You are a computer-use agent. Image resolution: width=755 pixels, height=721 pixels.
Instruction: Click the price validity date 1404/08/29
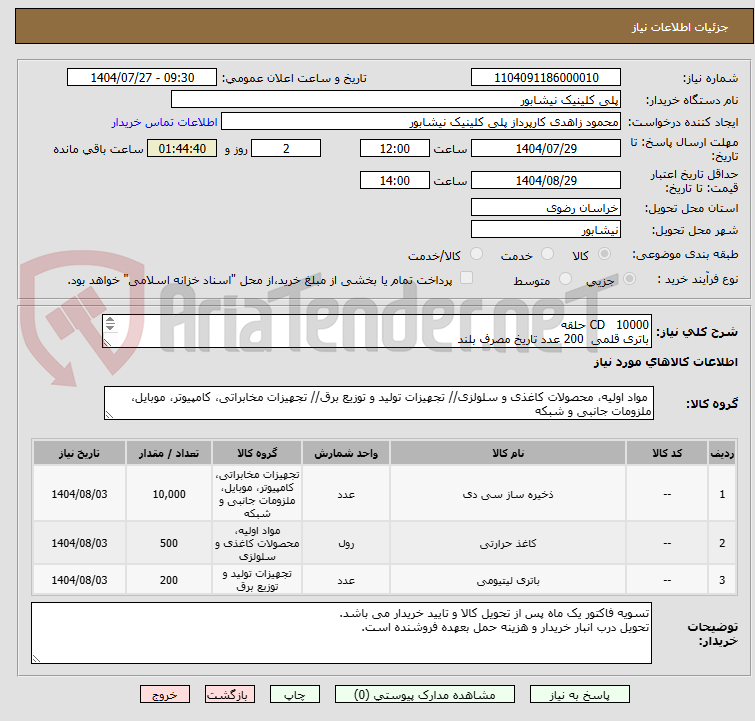tap(546, 180)
